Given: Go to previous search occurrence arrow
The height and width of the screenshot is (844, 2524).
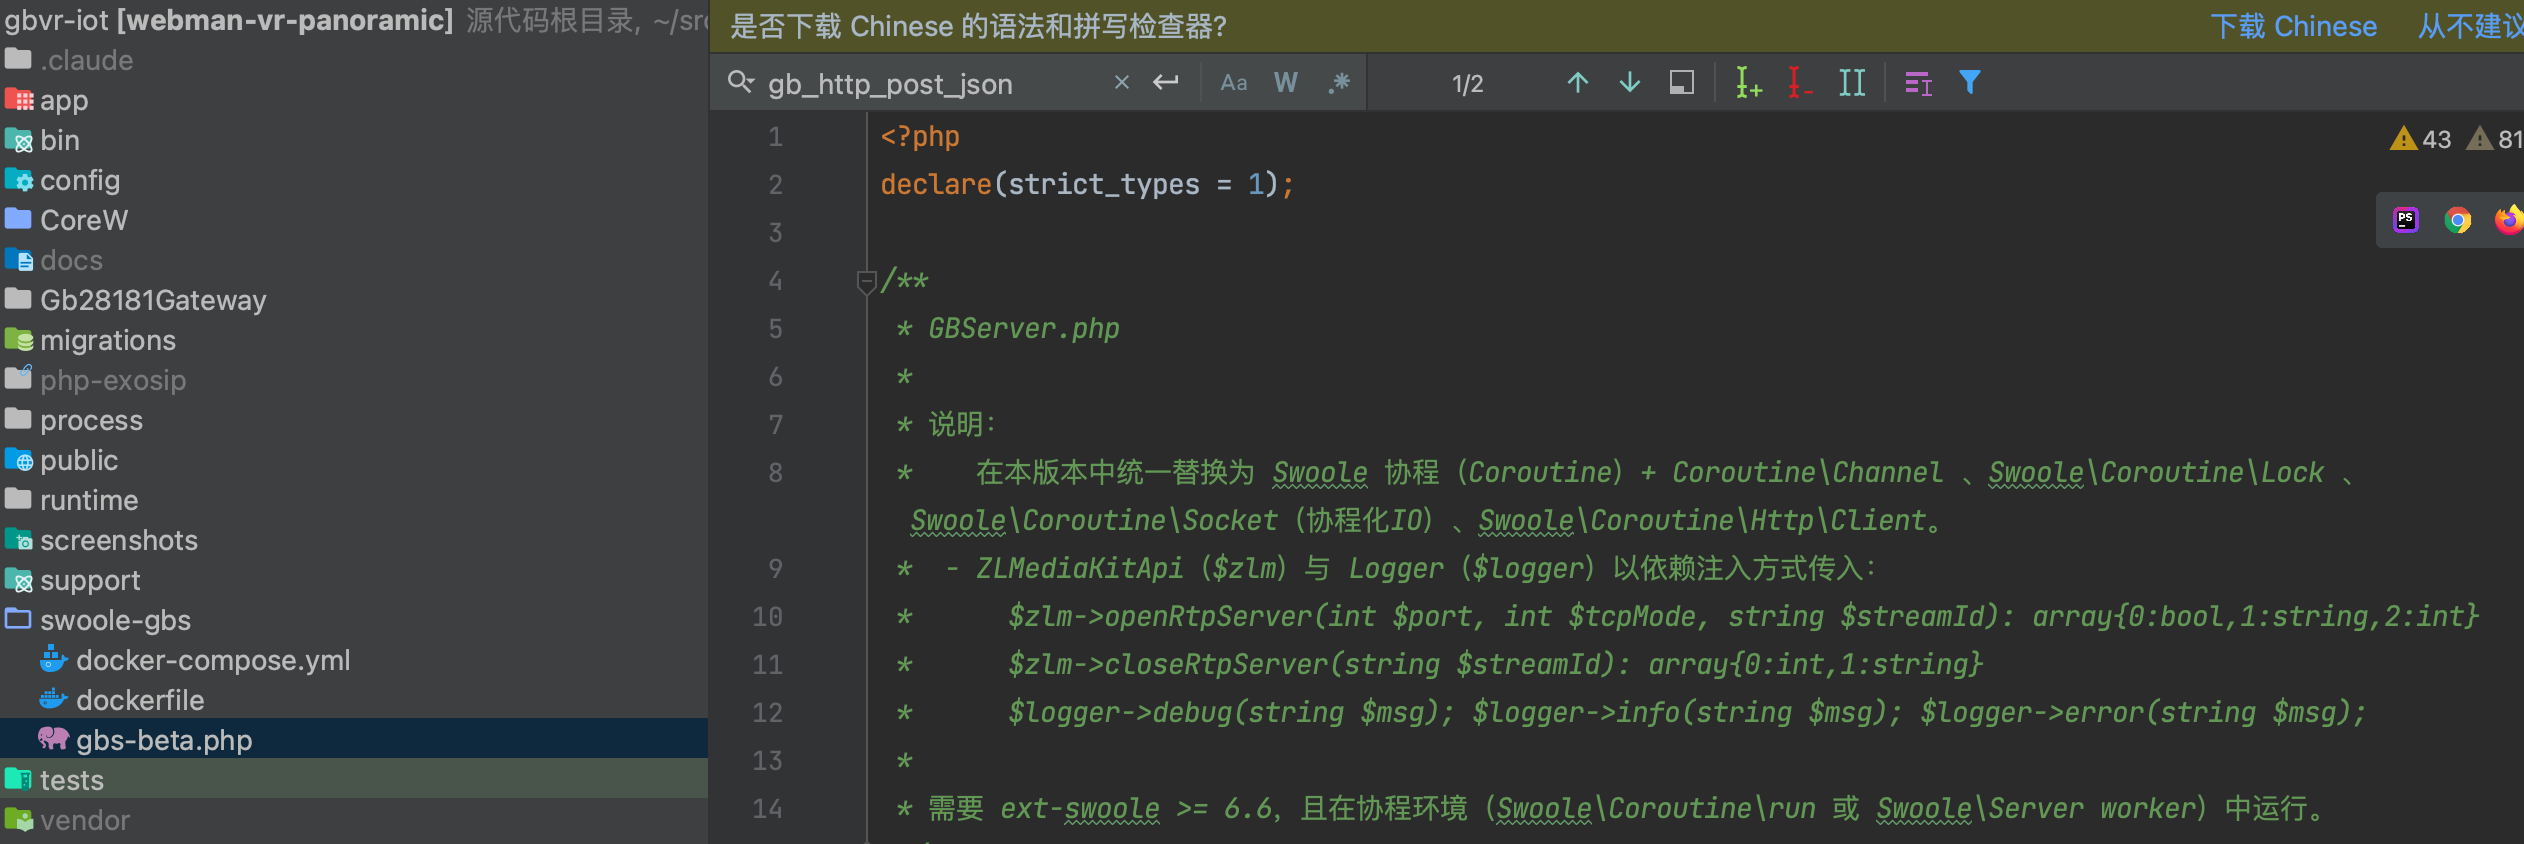Looking at the screenshot, I should pyautogui.click(x=1578, y=83).
